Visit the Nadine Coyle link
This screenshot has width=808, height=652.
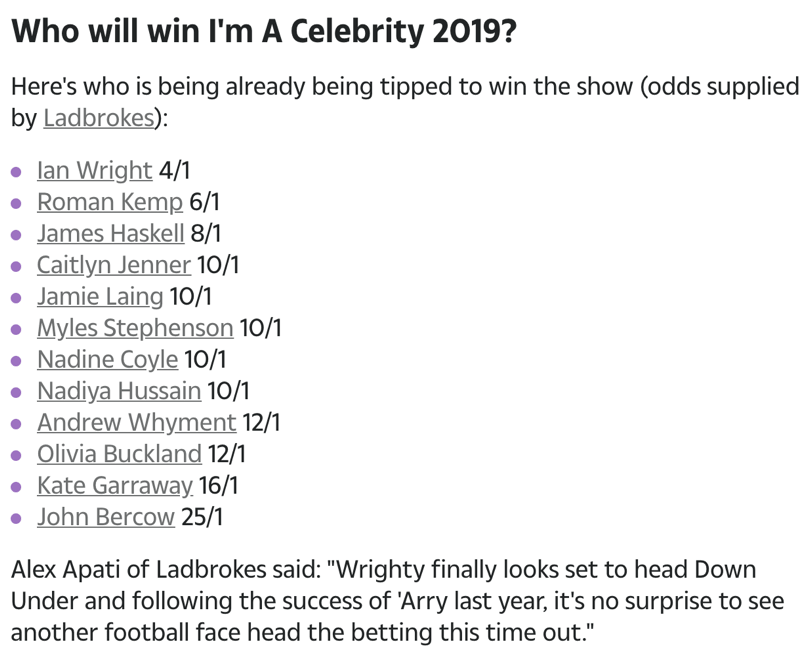click(x=108, y=359)
